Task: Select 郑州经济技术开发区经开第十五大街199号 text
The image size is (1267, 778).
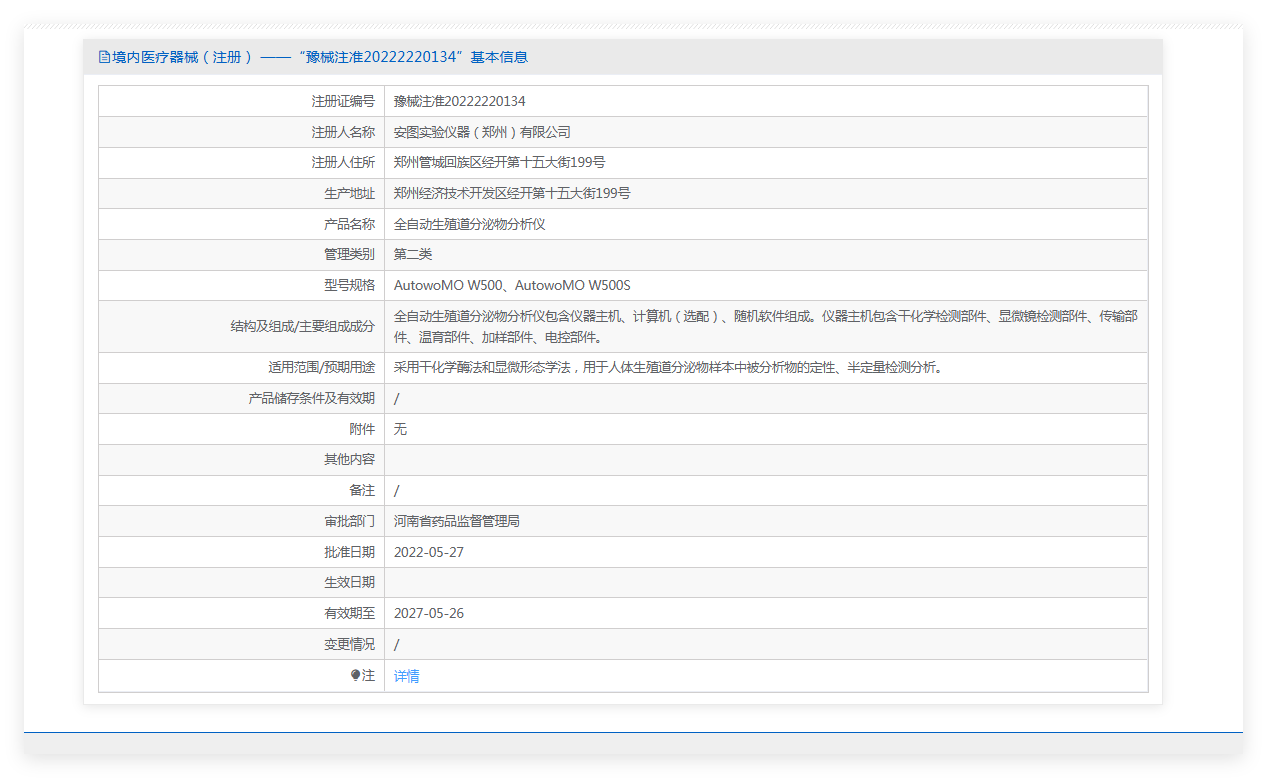Action: coord(512,193)
